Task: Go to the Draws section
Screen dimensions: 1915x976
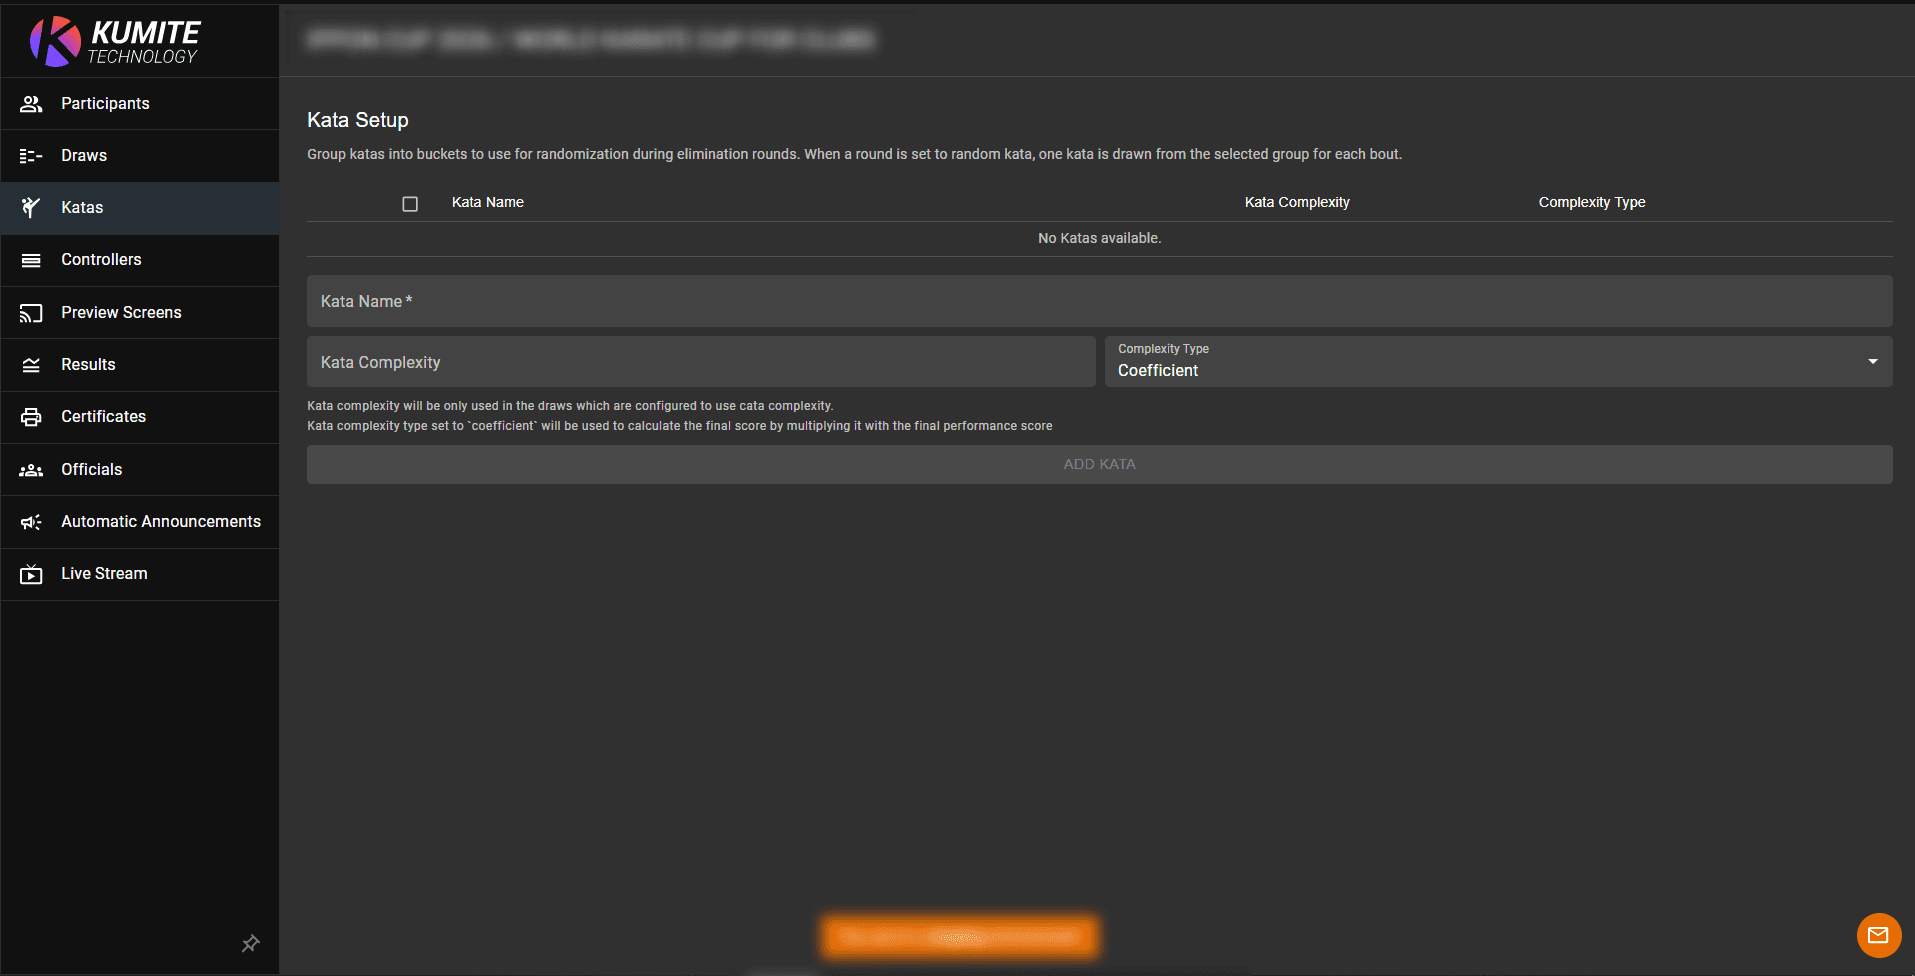Action: (140, 156)
